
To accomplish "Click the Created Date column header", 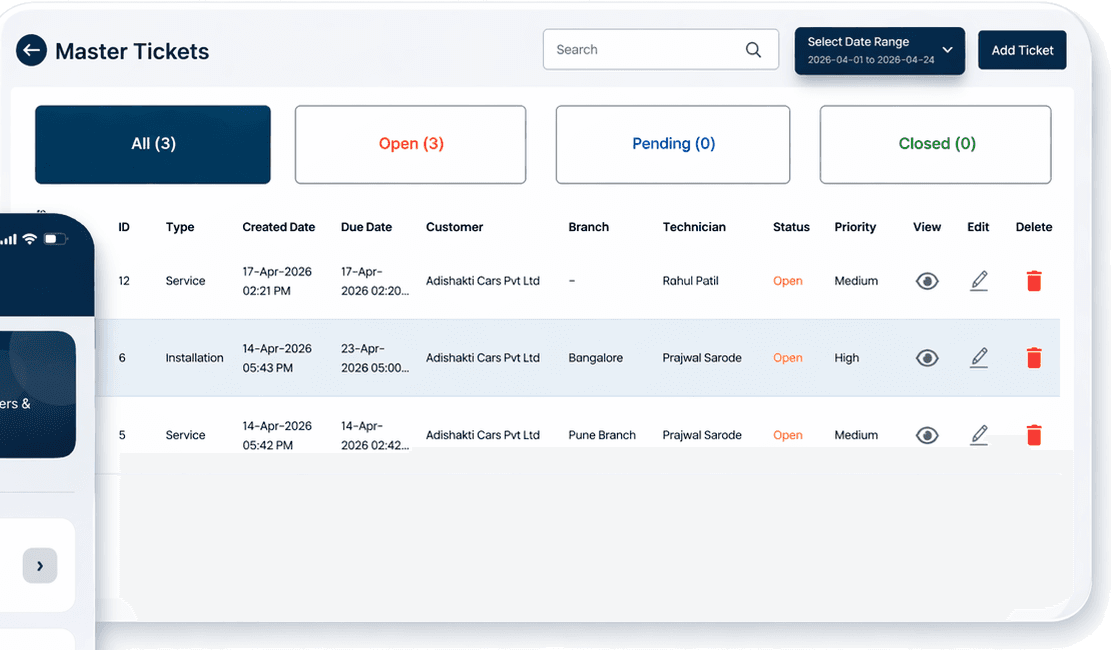I will 278,227.
